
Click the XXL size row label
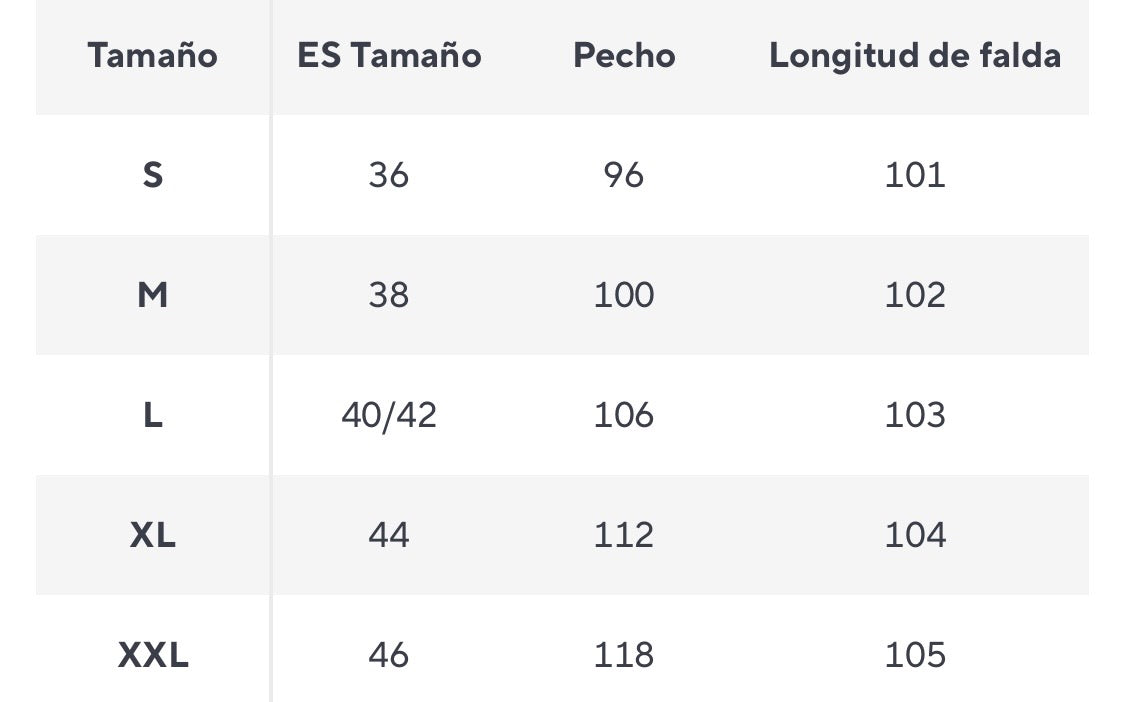tap(152, 655)
